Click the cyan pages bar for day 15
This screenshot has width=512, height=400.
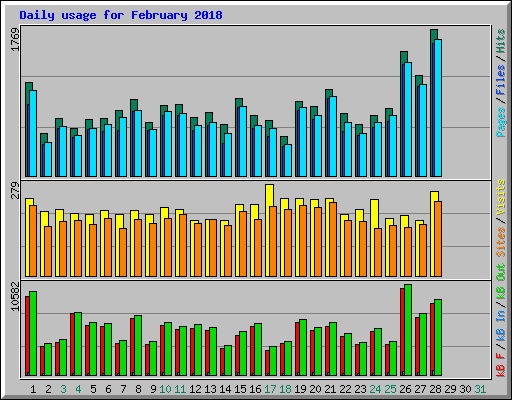pyautogui.click(x=243, y=142)
